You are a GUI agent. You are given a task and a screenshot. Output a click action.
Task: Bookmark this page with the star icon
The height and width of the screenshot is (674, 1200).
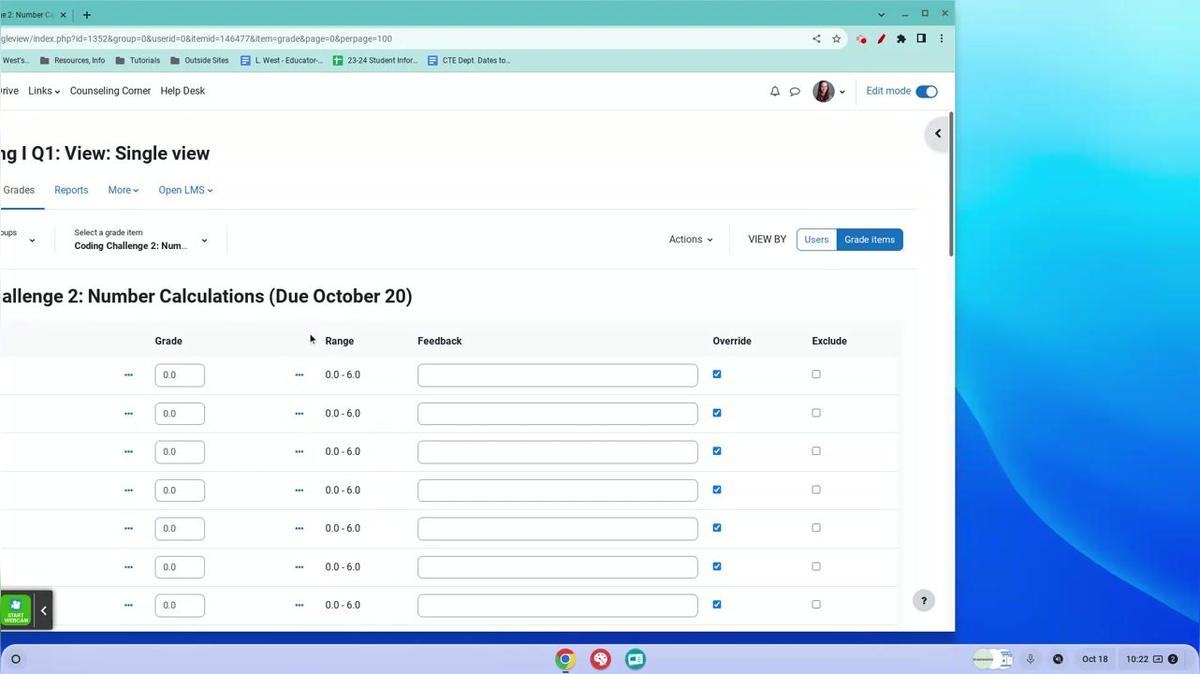tap(836, 39)
